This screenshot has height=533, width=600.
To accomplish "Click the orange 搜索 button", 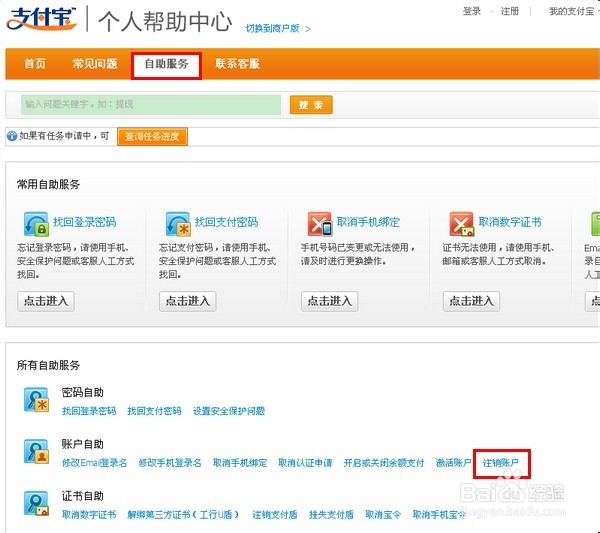I will pyautogui.click(x=311, y=105).
